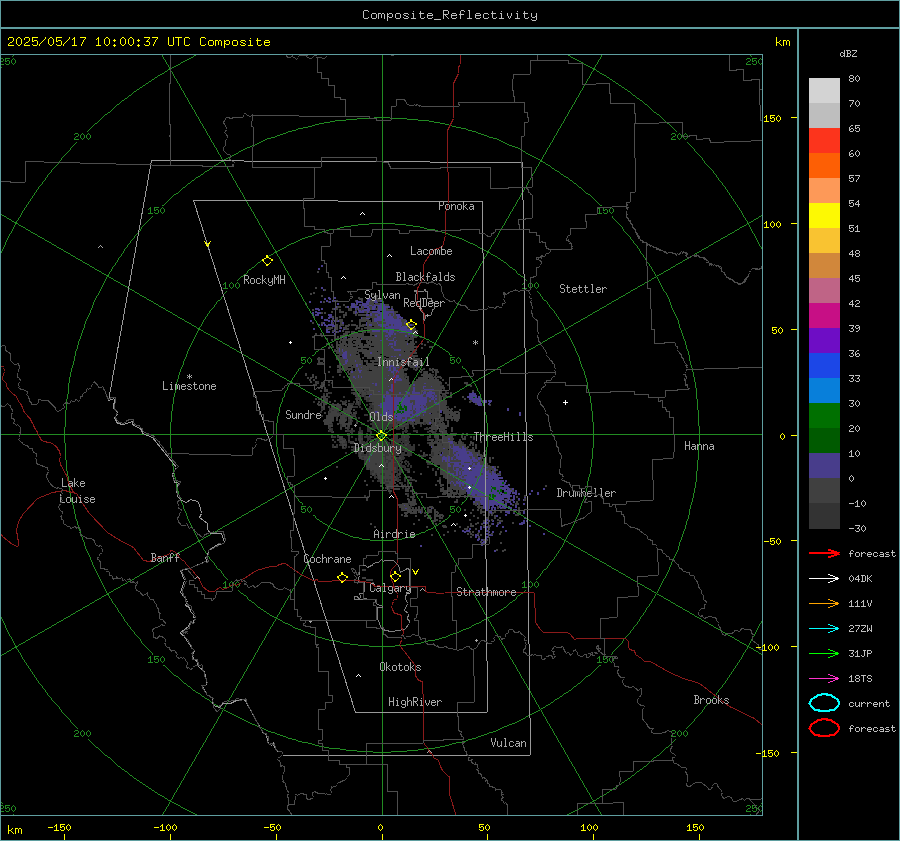900x841 pixels.
Task: Click the Strathmore label
Action: pos(486,592)
